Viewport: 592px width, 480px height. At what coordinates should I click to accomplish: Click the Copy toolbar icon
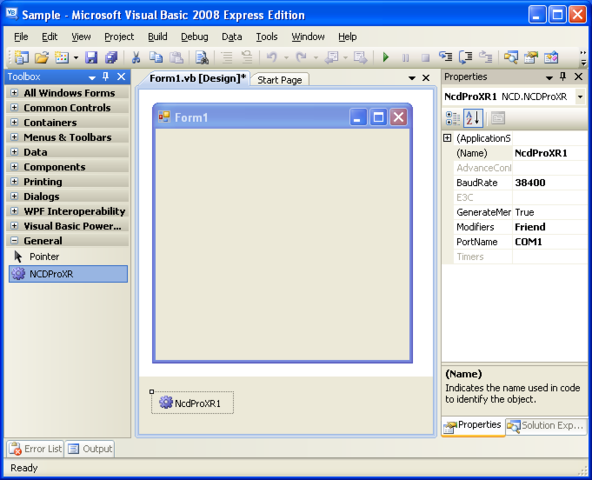pos(156,57)
